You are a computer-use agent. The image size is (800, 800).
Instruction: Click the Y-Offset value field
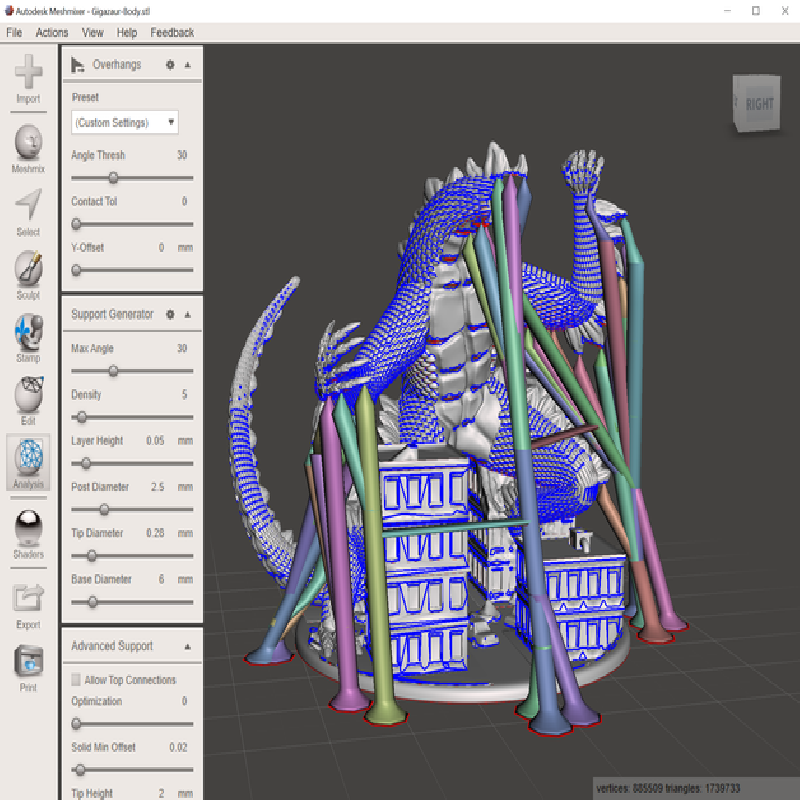[x=161, y=247]
